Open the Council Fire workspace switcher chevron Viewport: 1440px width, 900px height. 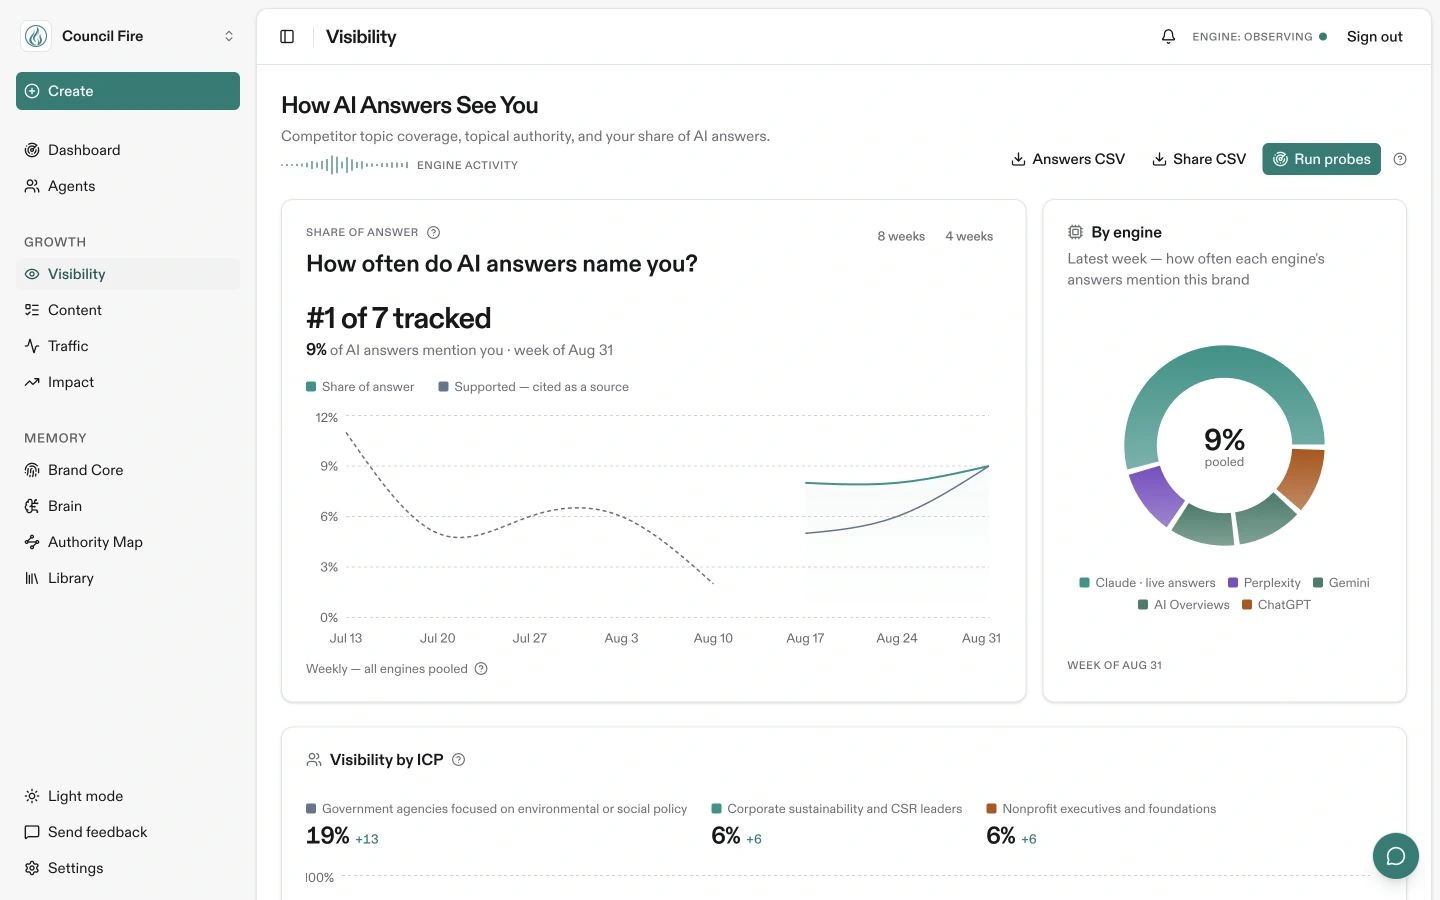229,36
